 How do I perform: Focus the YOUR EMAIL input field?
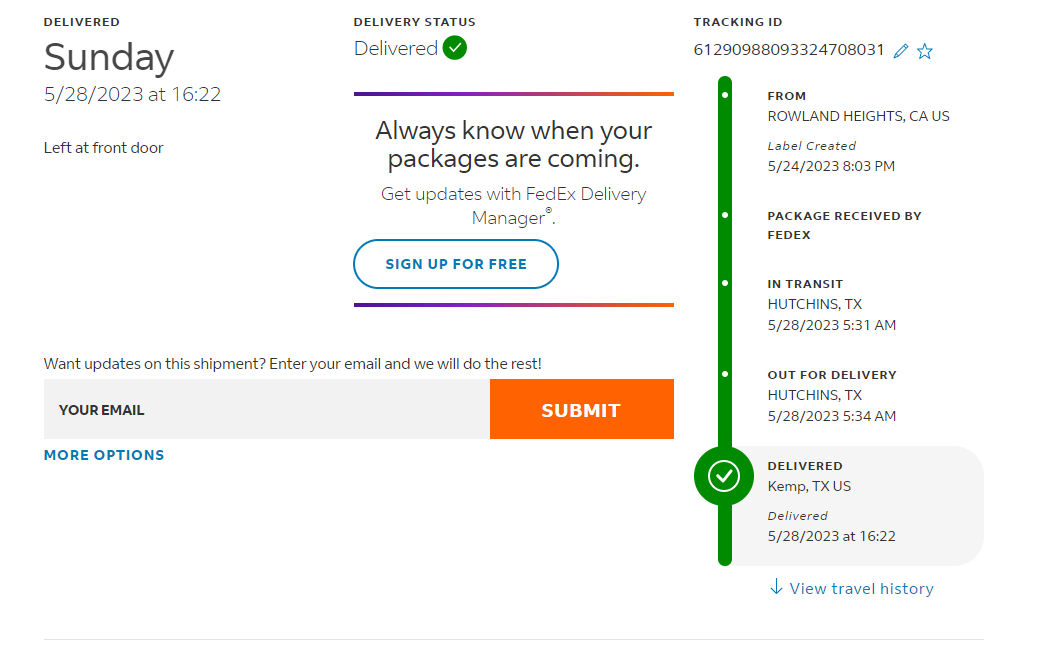click(266, 409)
